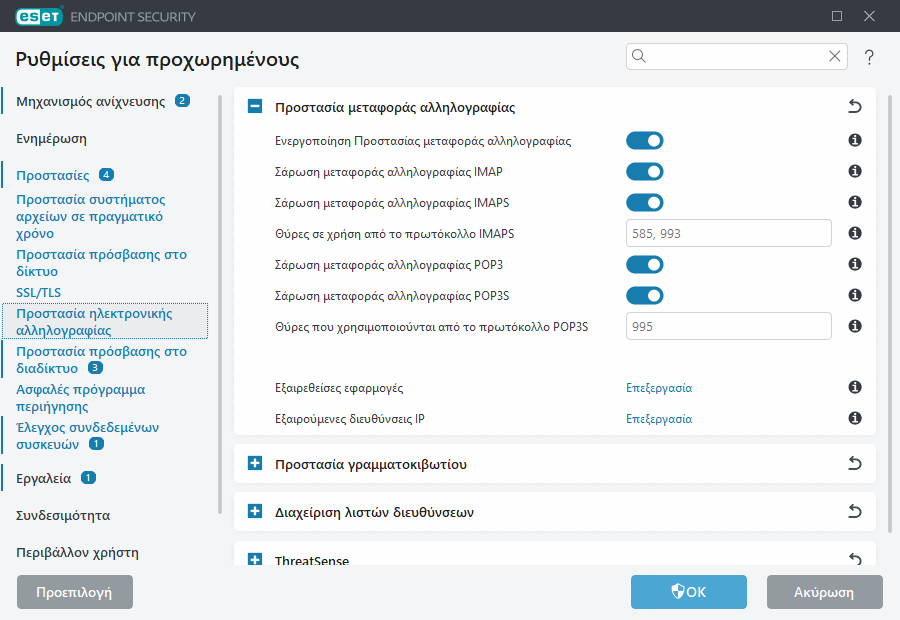Select Προστασία συστήματος αρχείων σε πραγματικό χρόνο
This screenshot has height=620, width=900.
[91, 216]
